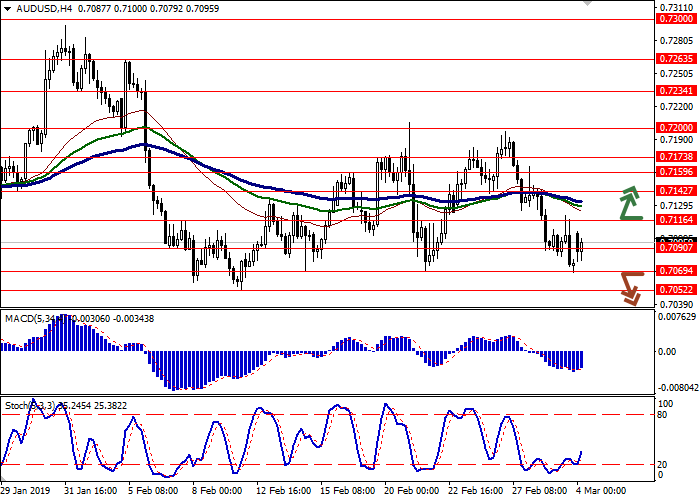Viewport: 700px width, 500px height.
Task: Click the MACD indicator label
Action: point(22,319)
